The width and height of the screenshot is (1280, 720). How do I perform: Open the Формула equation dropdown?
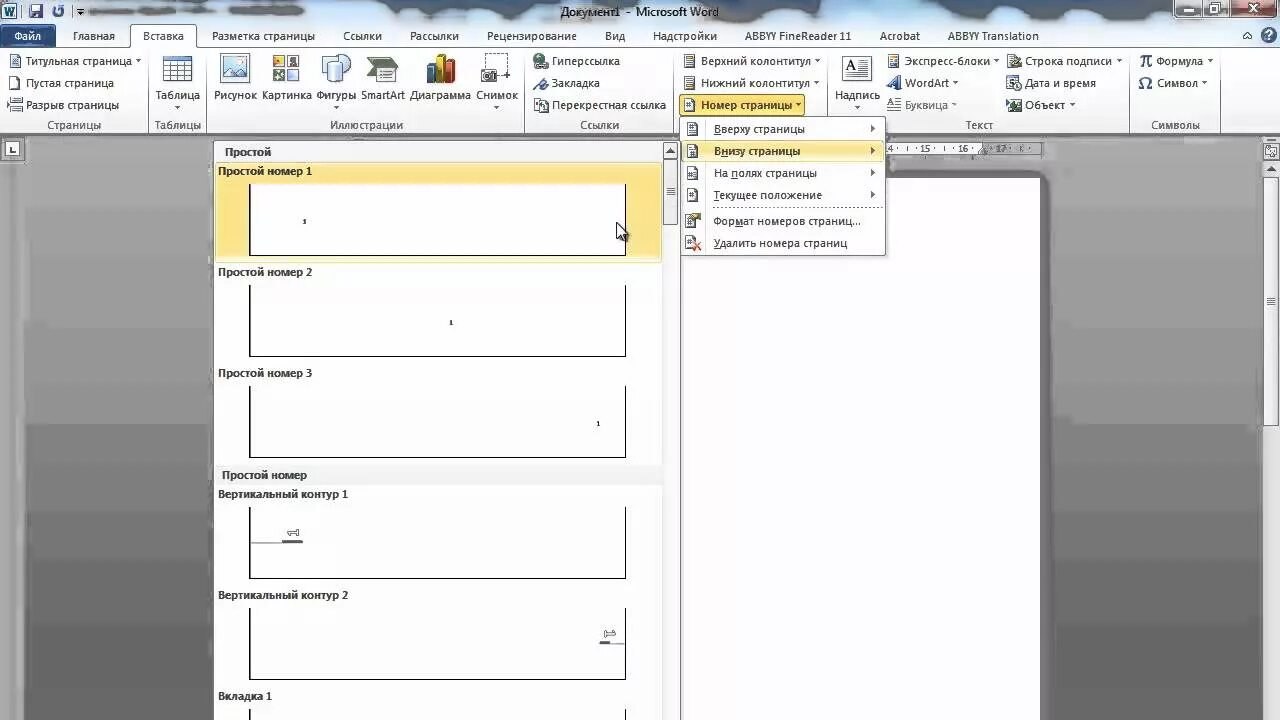tap(1176, 61)
